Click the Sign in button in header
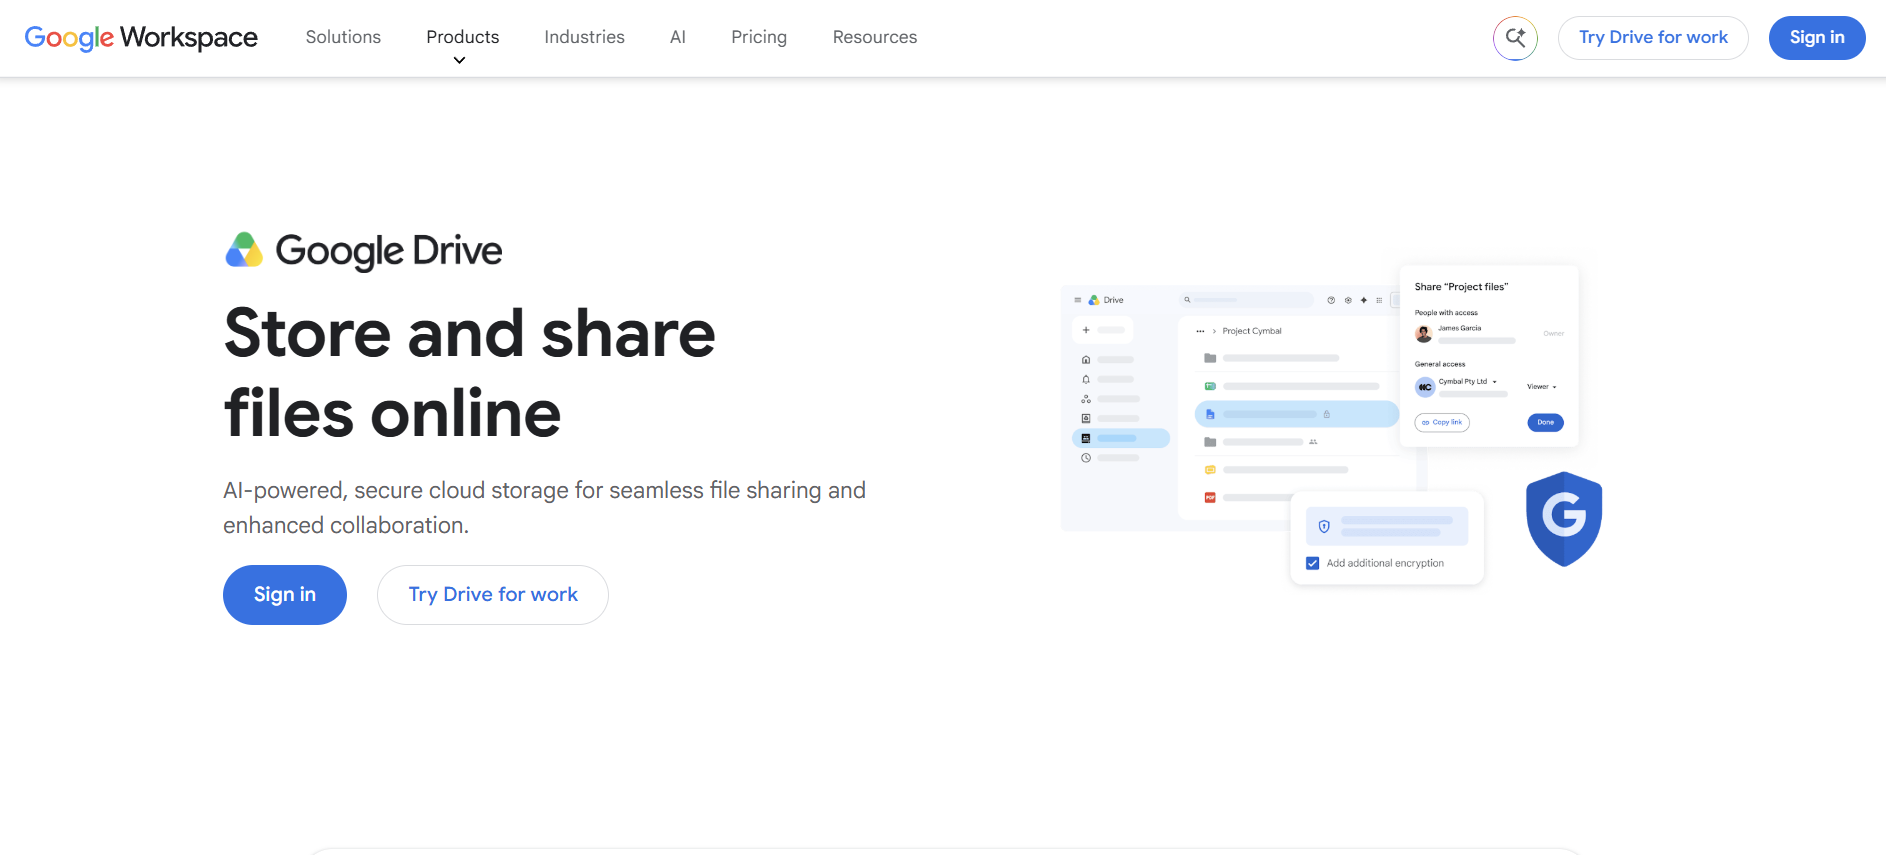1886x855 pixels. click(x=1817, y=38)
